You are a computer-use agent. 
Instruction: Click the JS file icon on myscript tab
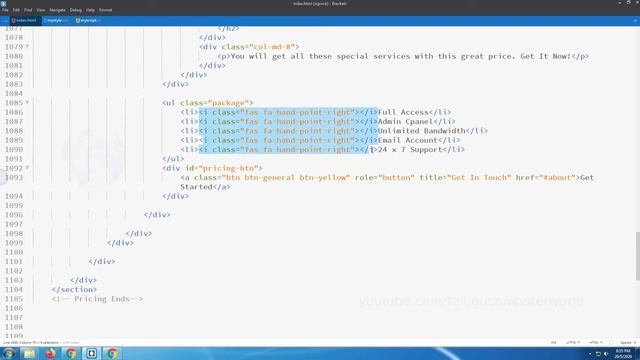click(x=78, y=20)
